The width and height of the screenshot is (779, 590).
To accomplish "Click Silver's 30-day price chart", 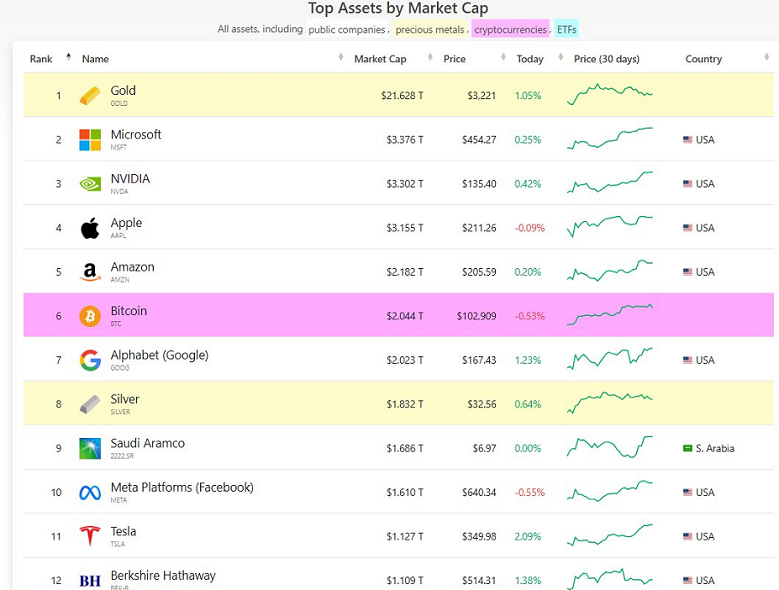I will pos(610,403).
